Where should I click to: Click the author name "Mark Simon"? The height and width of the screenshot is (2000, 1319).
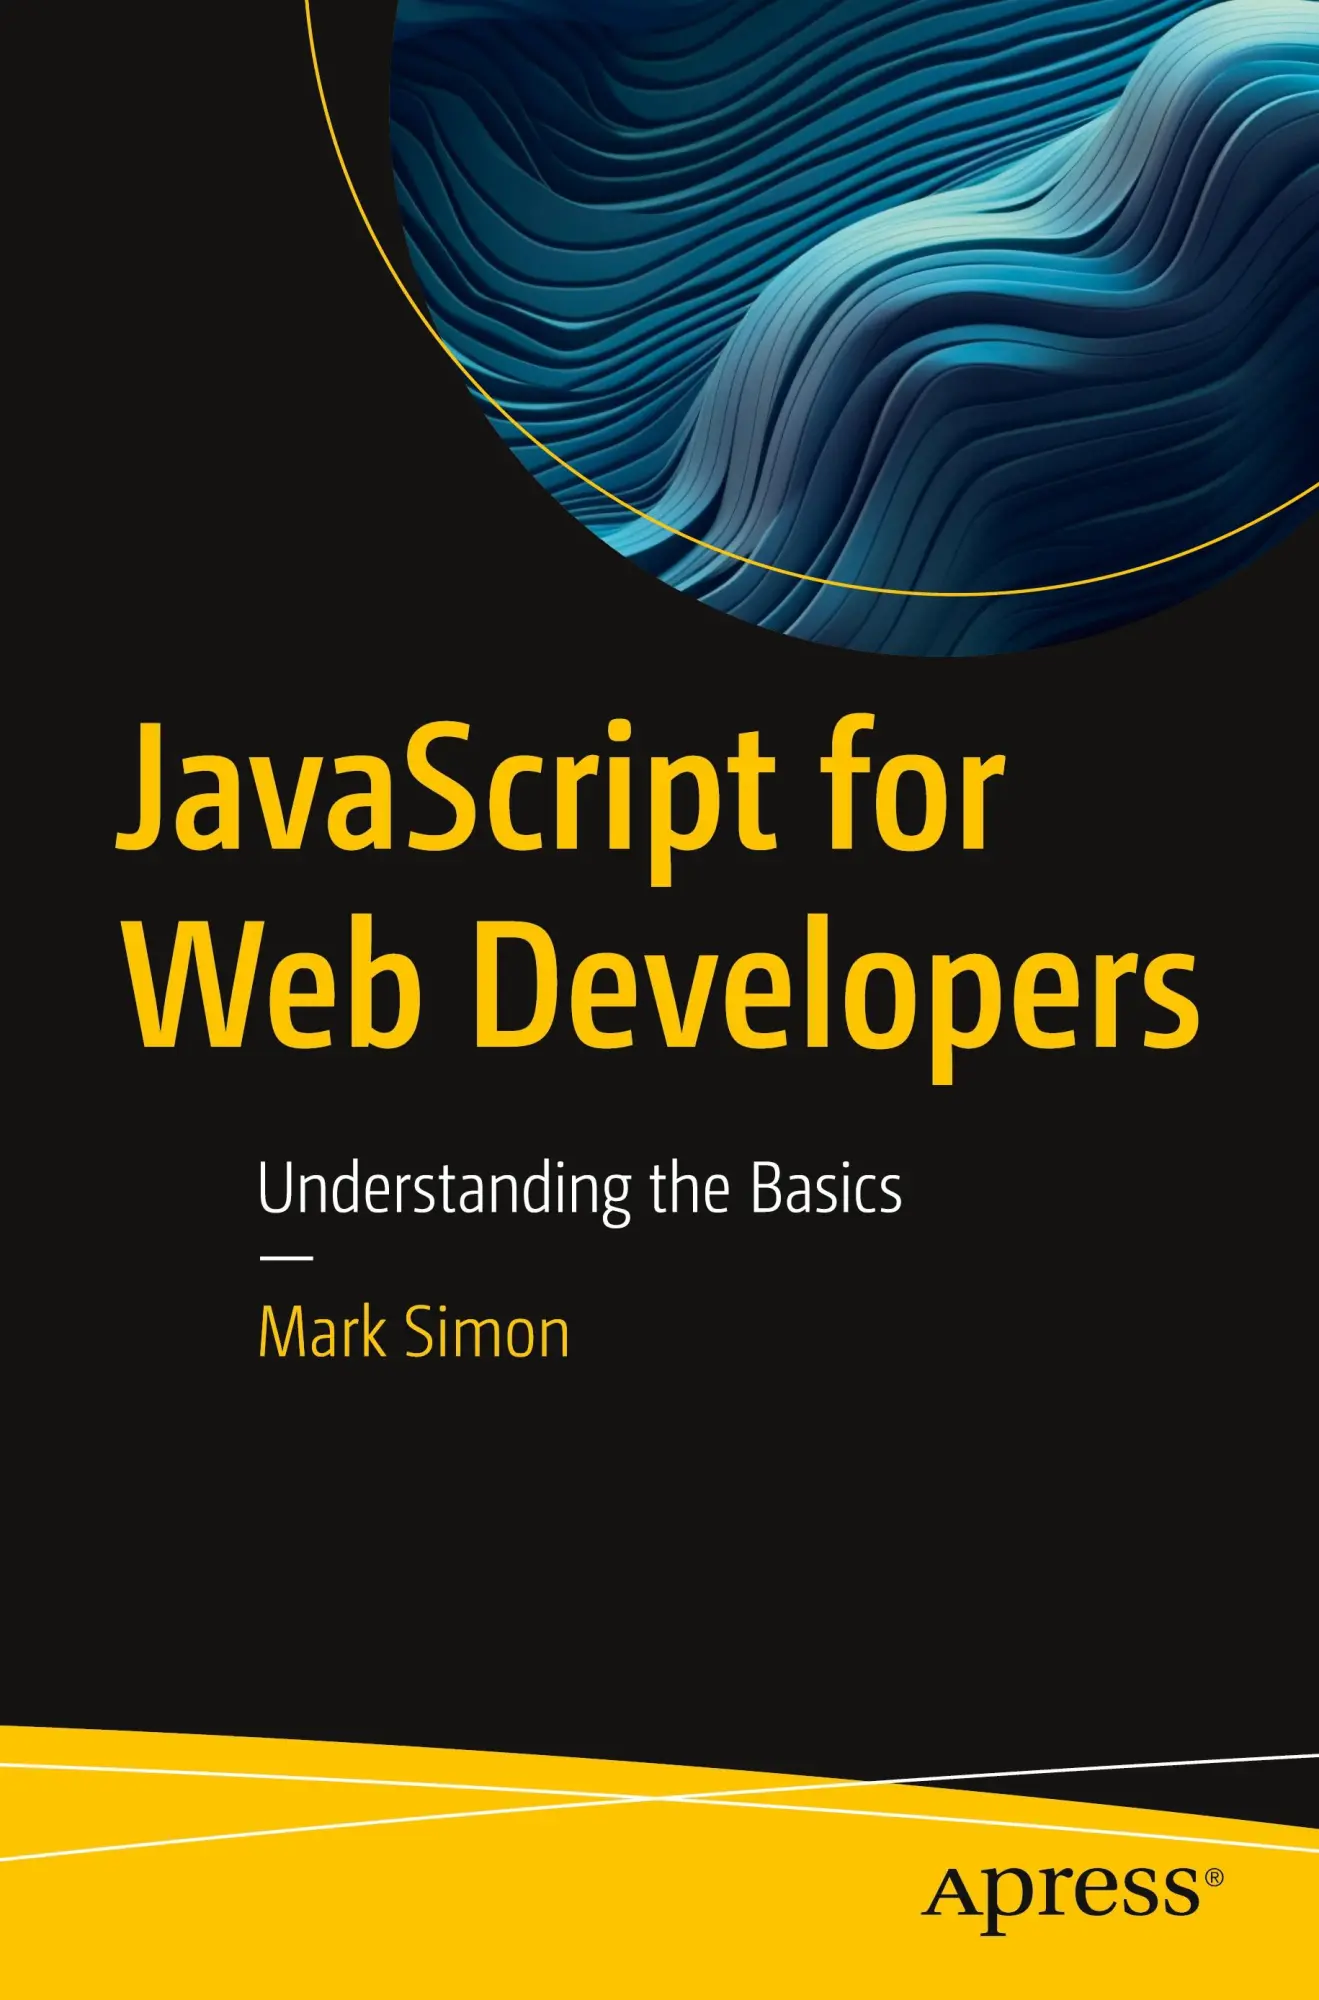414,1333
